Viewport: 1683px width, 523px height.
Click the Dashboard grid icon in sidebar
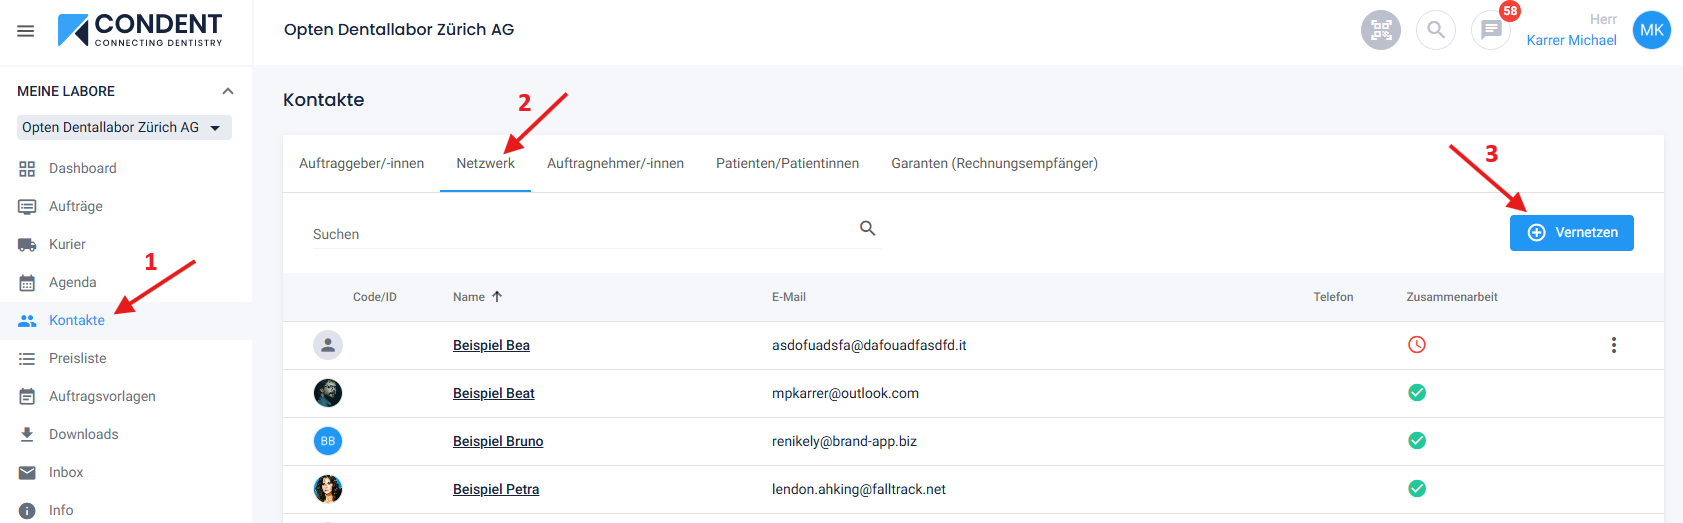(27, 169)
